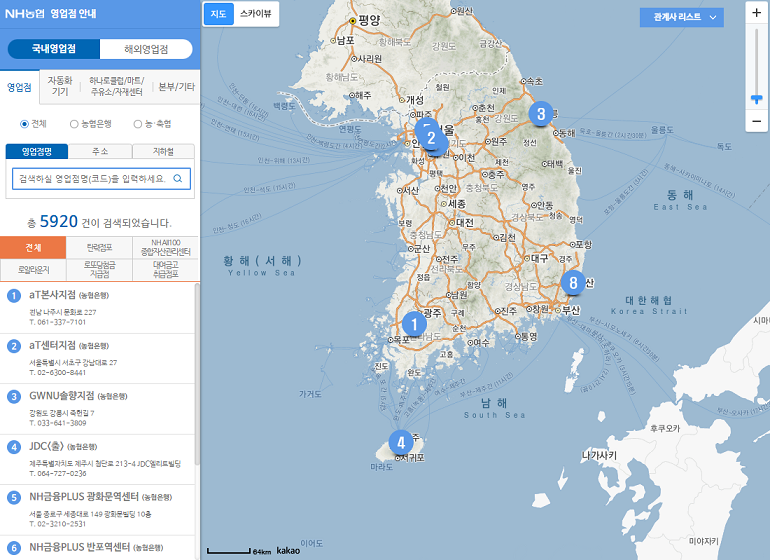Zoom in the map with the plus button
This screenshot has width=770, height=560.
point(756,13)
